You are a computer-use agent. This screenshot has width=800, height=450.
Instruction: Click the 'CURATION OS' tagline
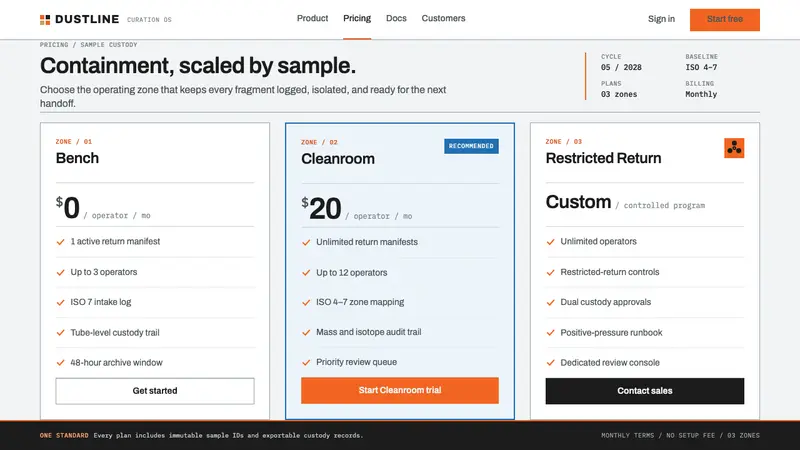(x=149, y=20)
